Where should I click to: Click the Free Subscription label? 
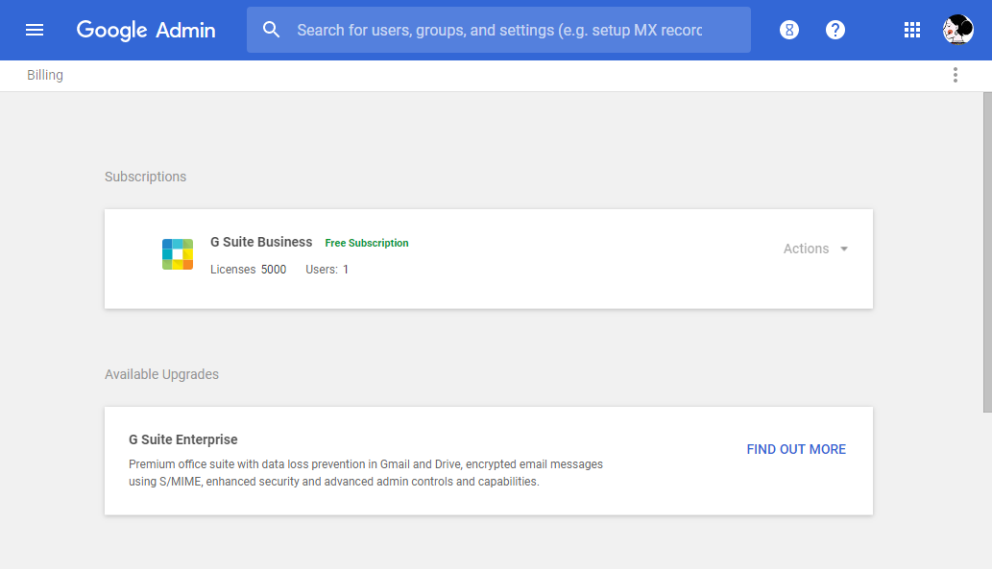coord(366,243)
